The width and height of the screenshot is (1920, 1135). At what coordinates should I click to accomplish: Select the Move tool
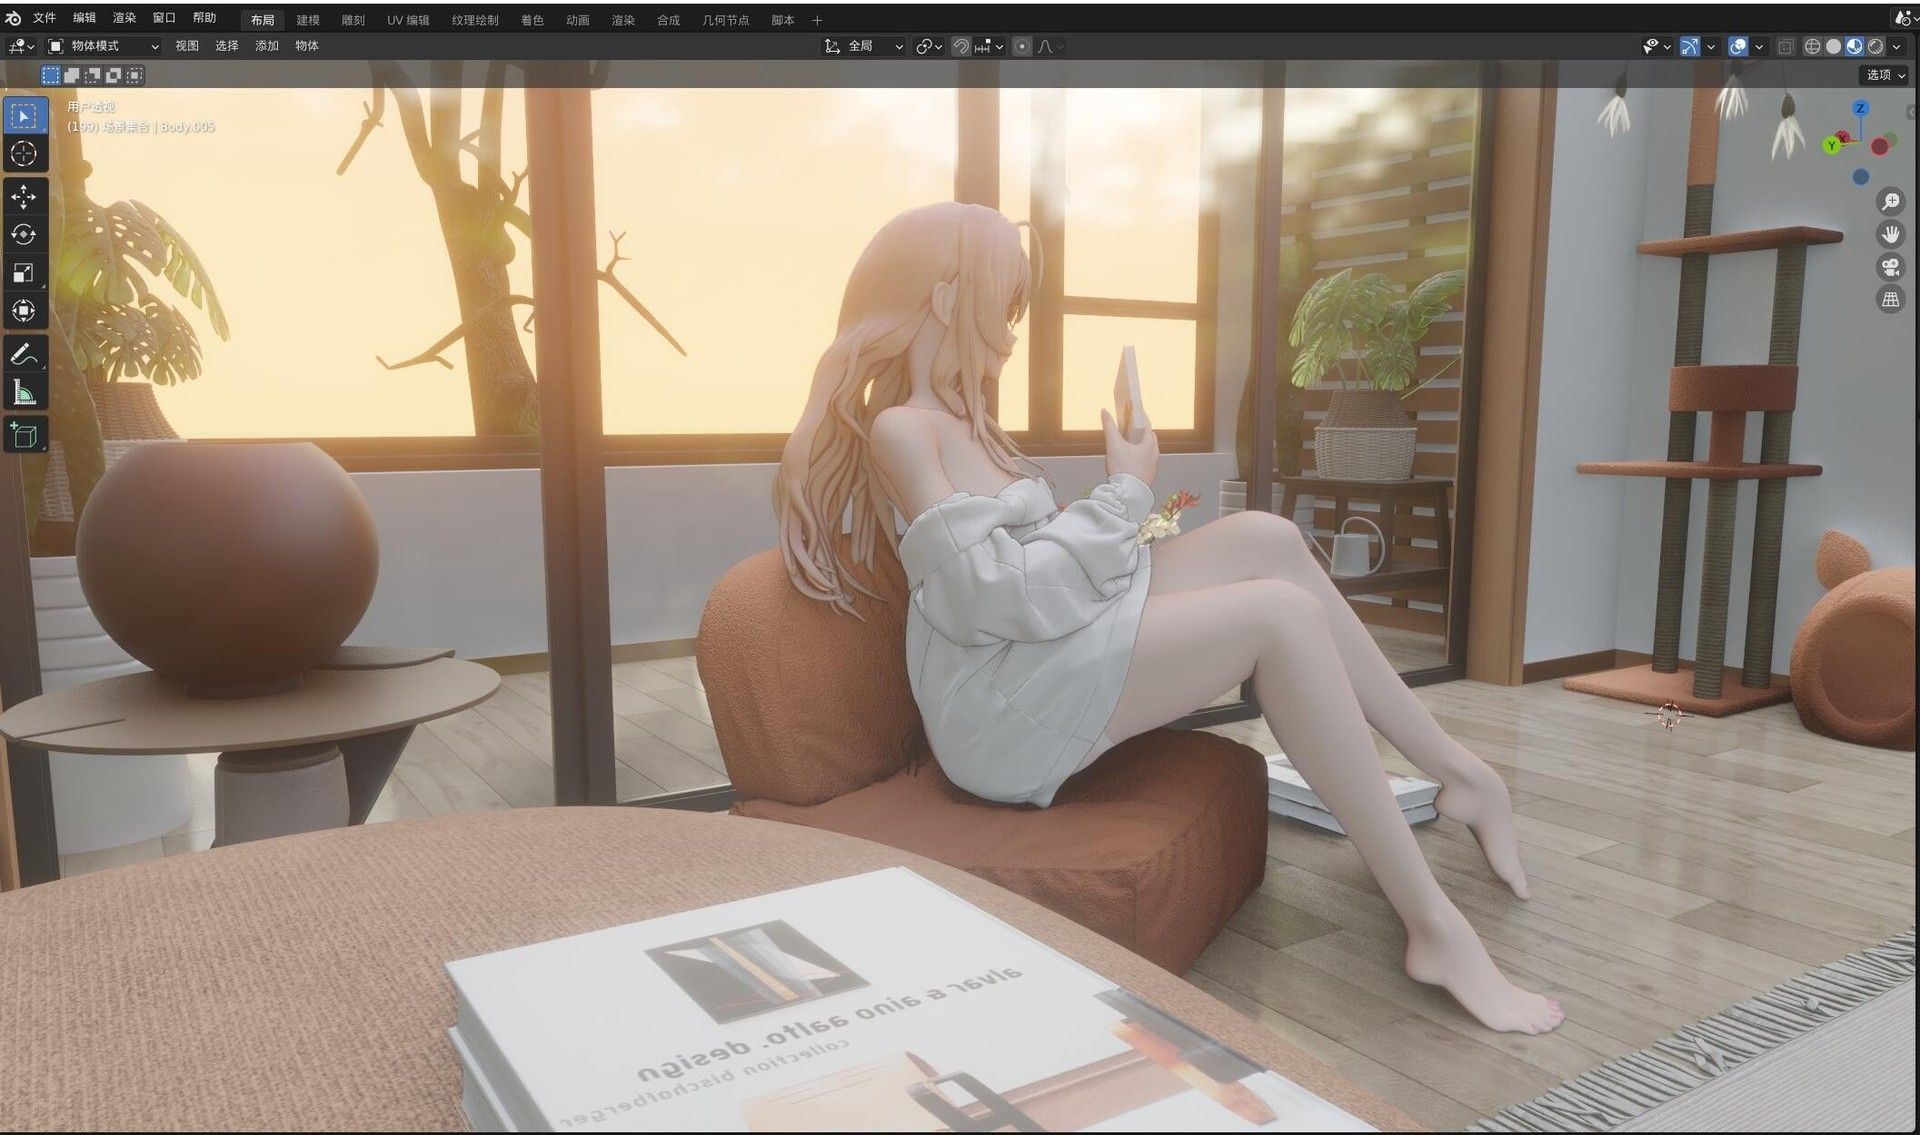[x=24, y=197]
